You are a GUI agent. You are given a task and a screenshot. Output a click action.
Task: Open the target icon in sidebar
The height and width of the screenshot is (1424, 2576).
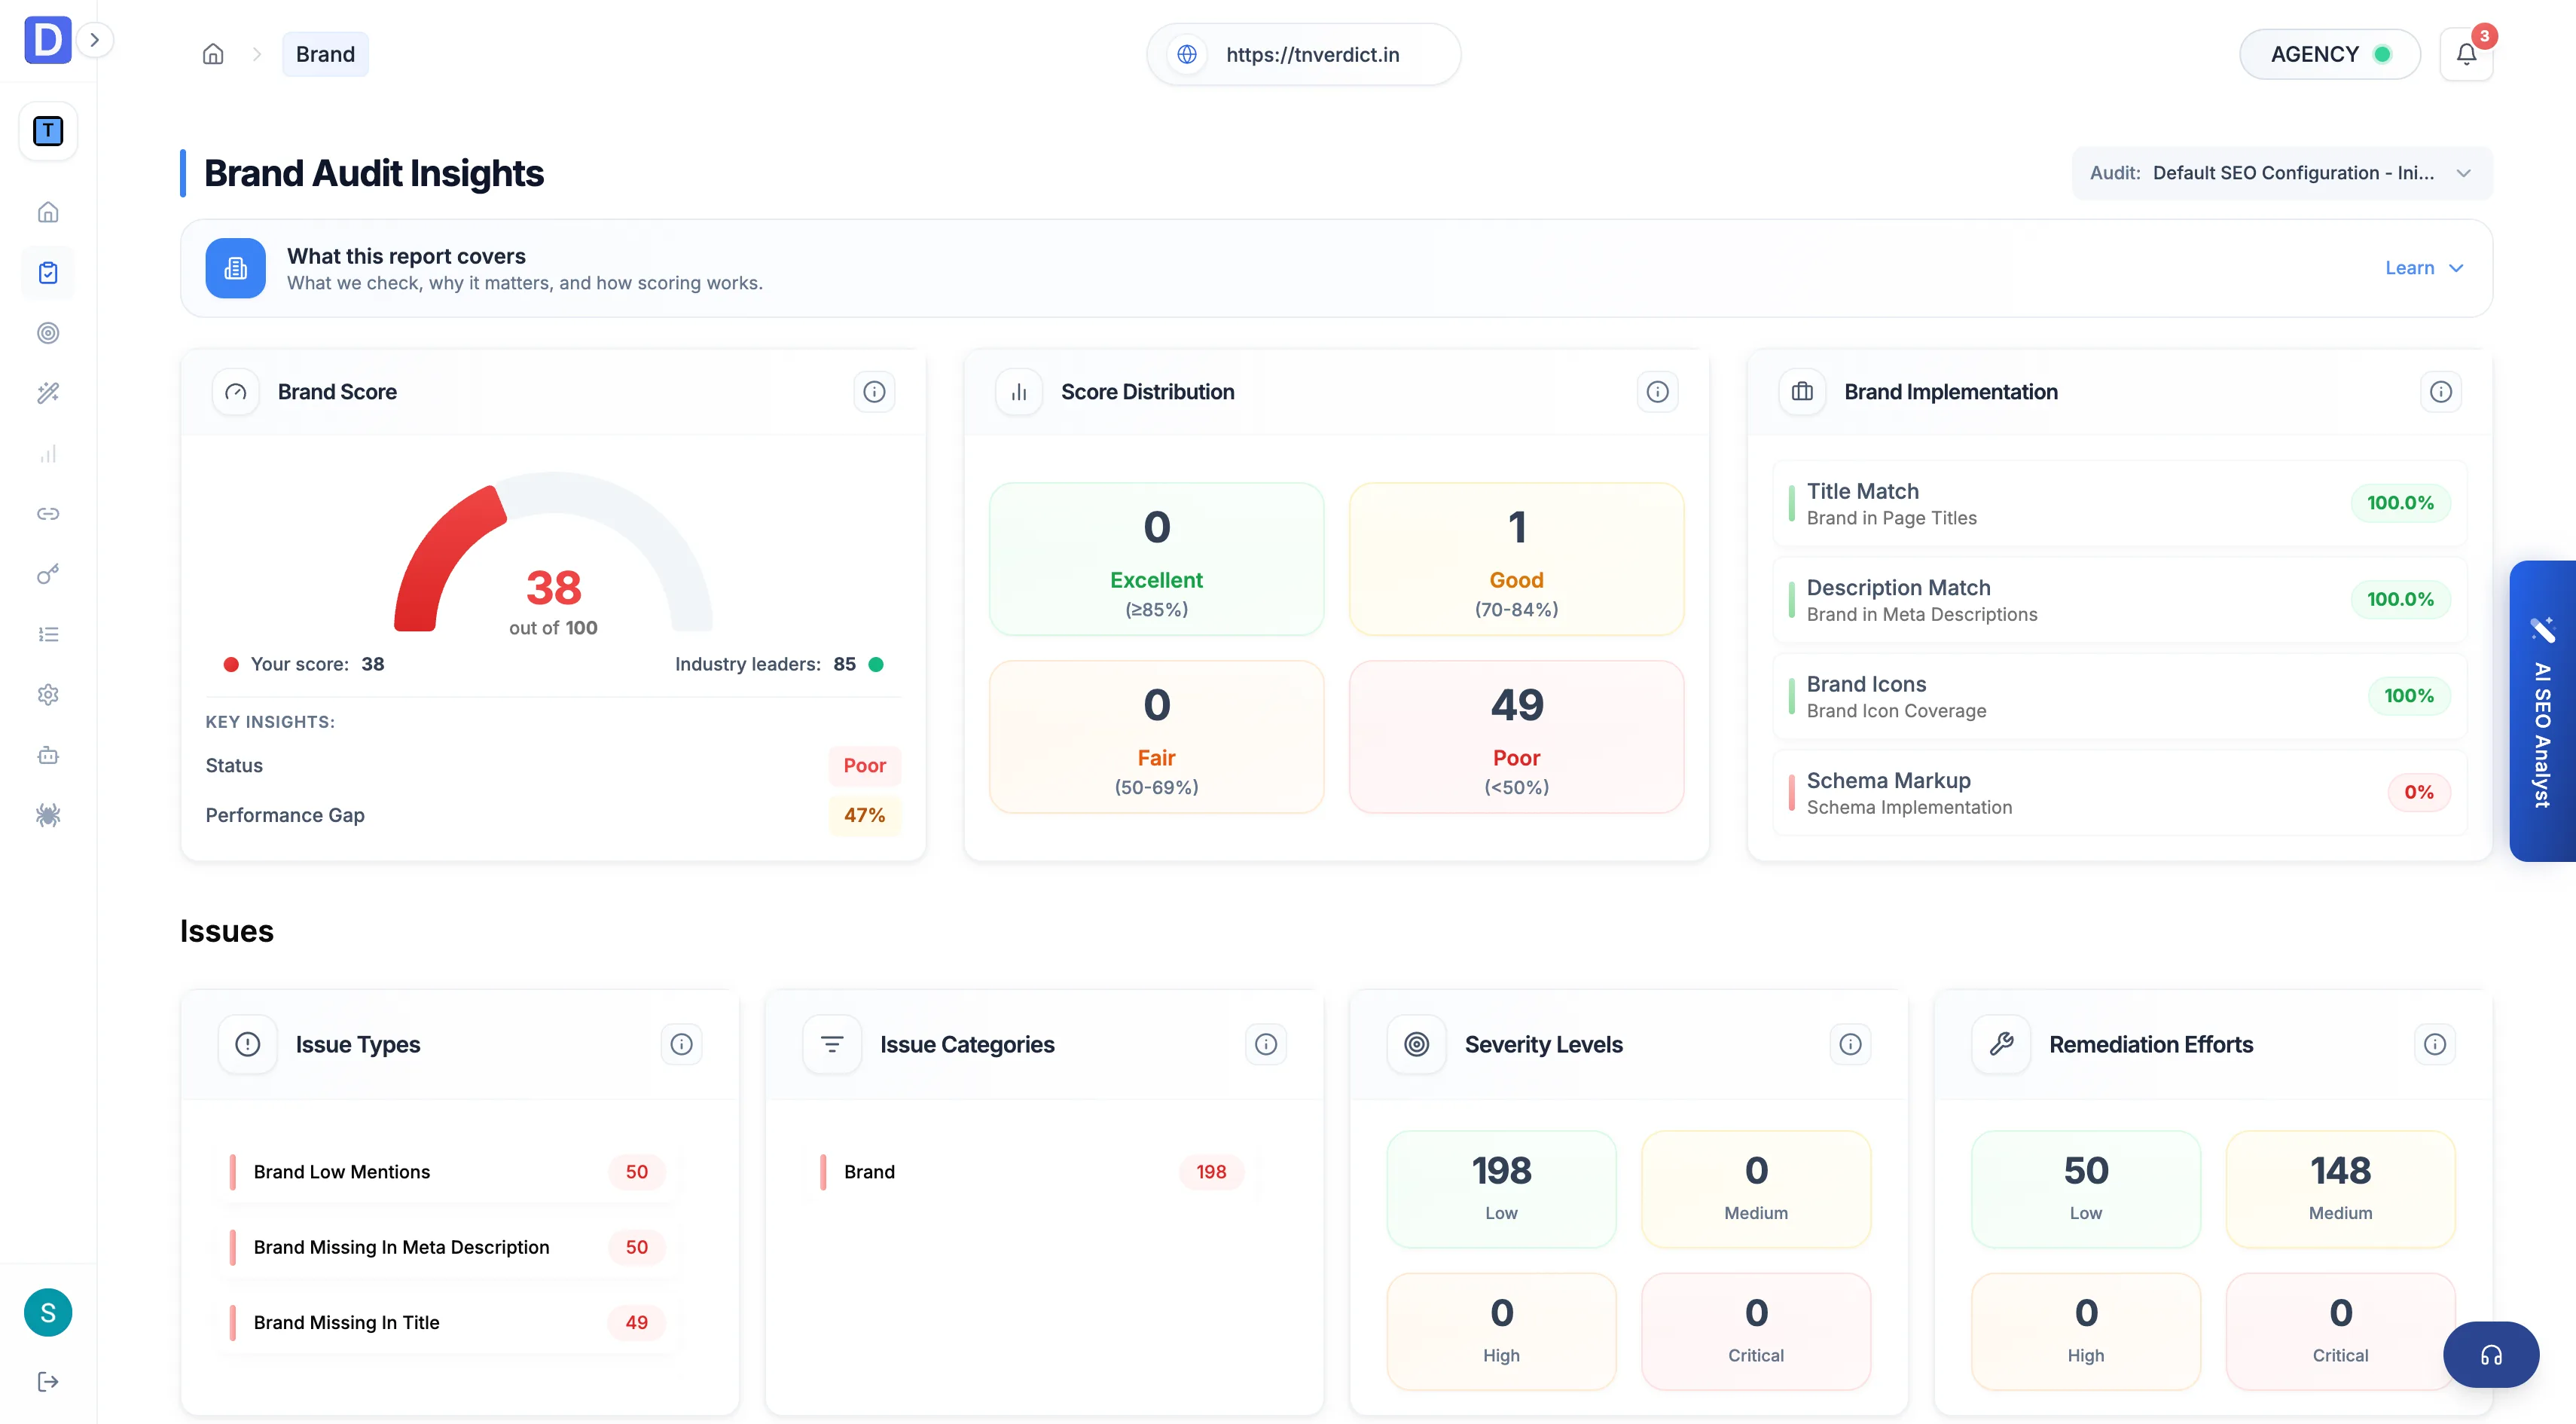48,333
